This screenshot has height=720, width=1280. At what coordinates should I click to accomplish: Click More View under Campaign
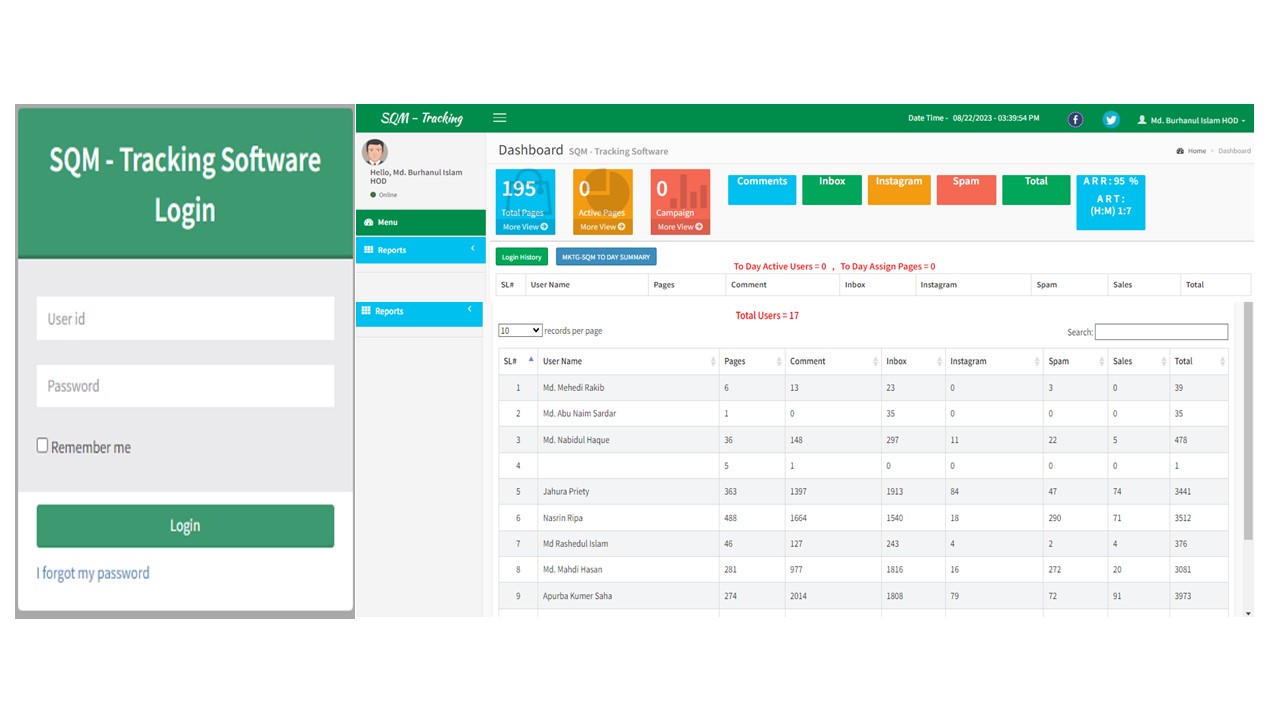pyautogui.click(x=680, y=227)
